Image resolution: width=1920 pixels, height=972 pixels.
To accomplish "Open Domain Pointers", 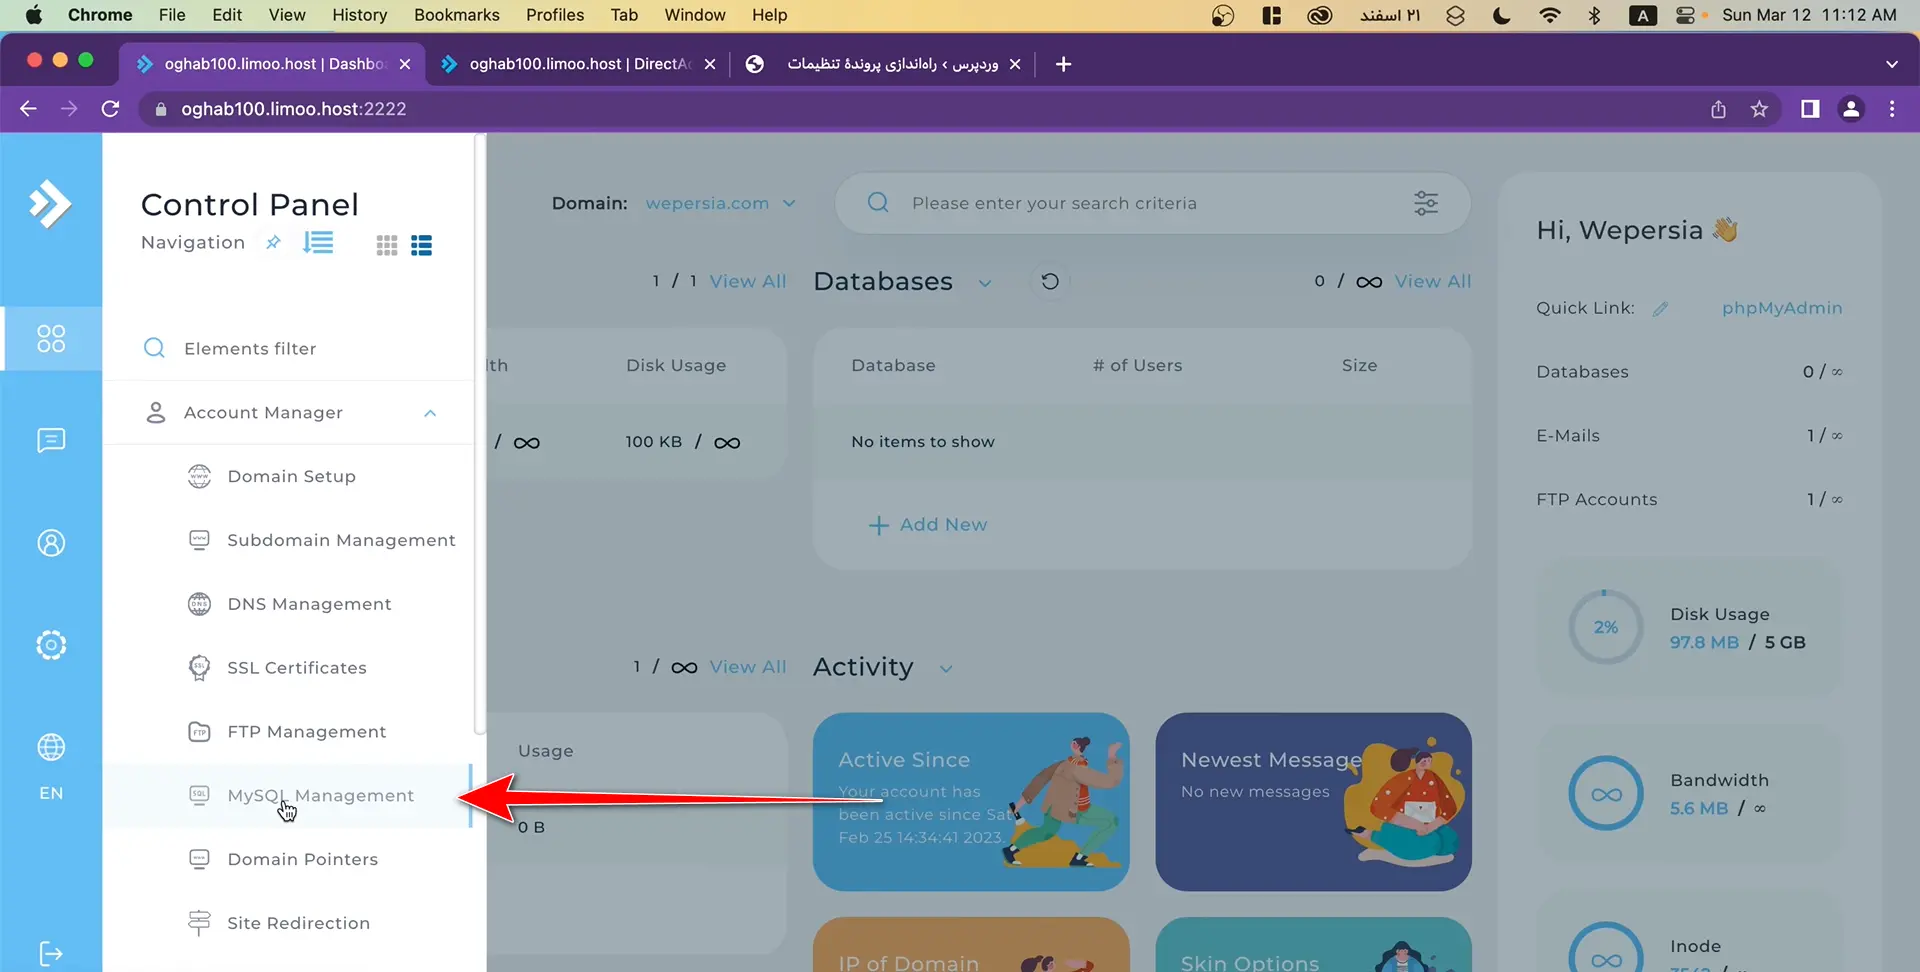I will tap(302, 859).
